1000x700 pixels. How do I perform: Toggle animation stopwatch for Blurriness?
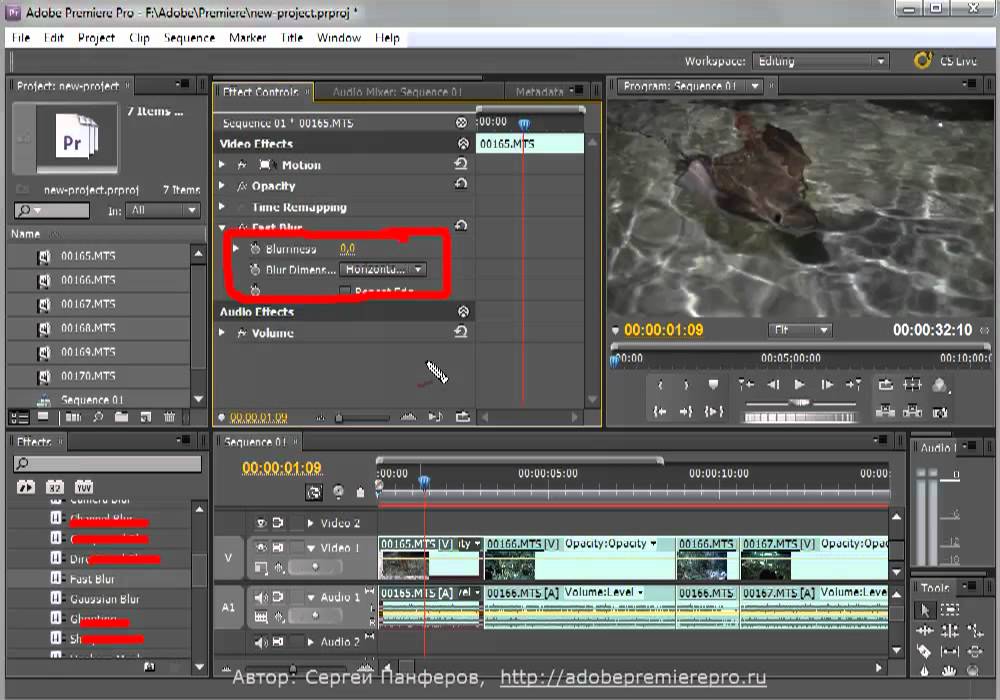tap(254, 249)
